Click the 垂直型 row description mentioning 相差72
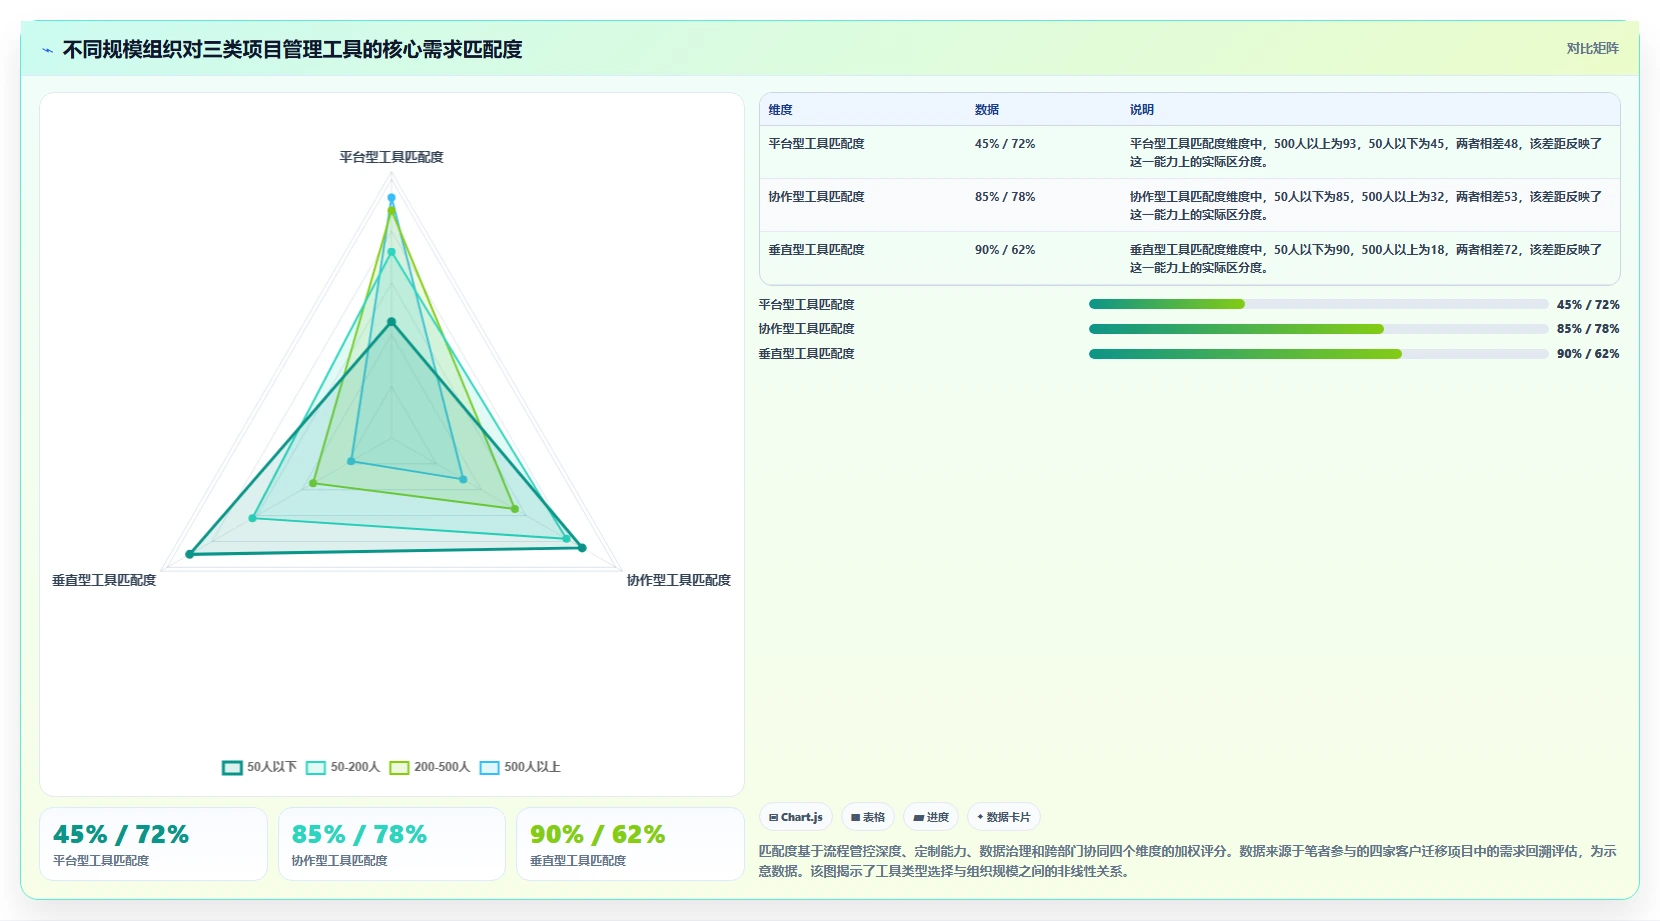 [1366, 259]
